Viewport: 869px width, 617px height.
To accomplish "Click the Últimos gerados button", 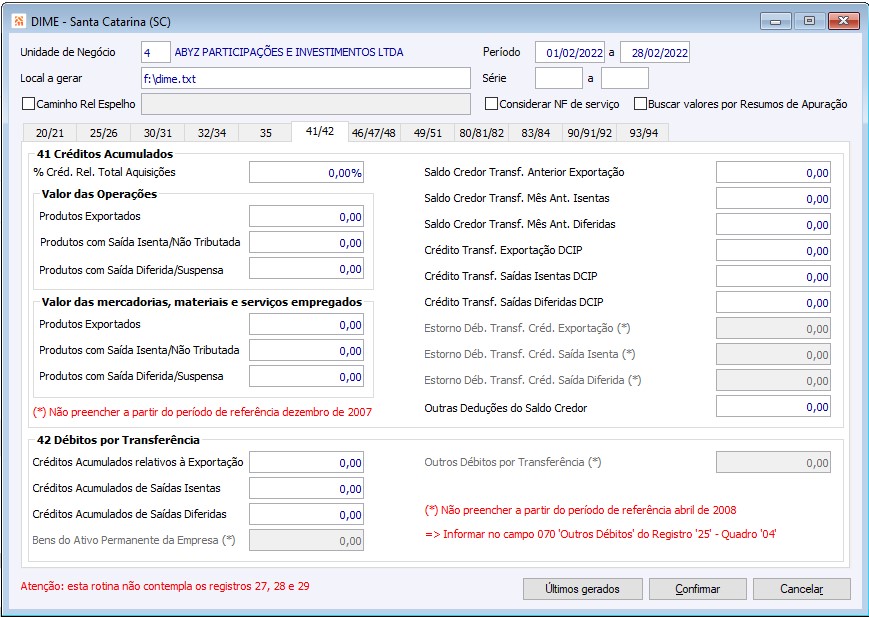I will 582,589.
